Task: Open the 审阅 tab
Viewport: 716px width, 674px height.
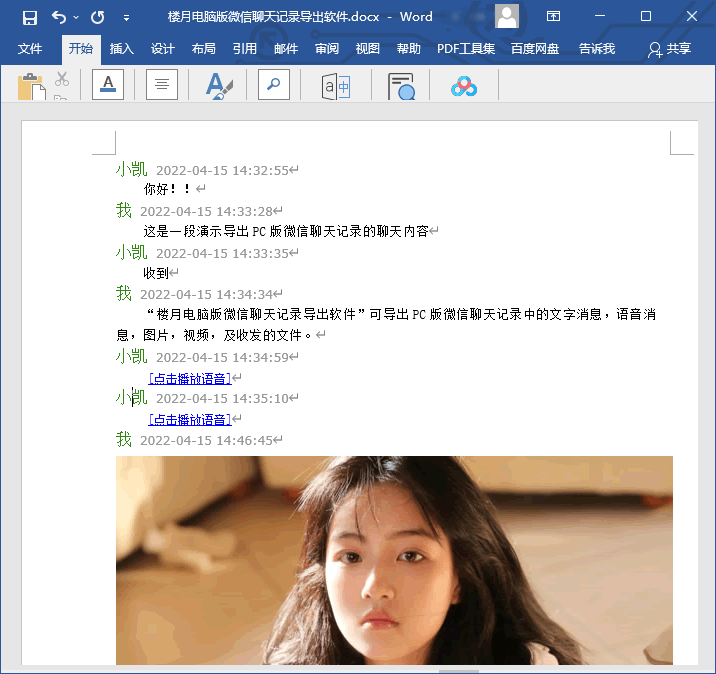Action: [327, 48]
